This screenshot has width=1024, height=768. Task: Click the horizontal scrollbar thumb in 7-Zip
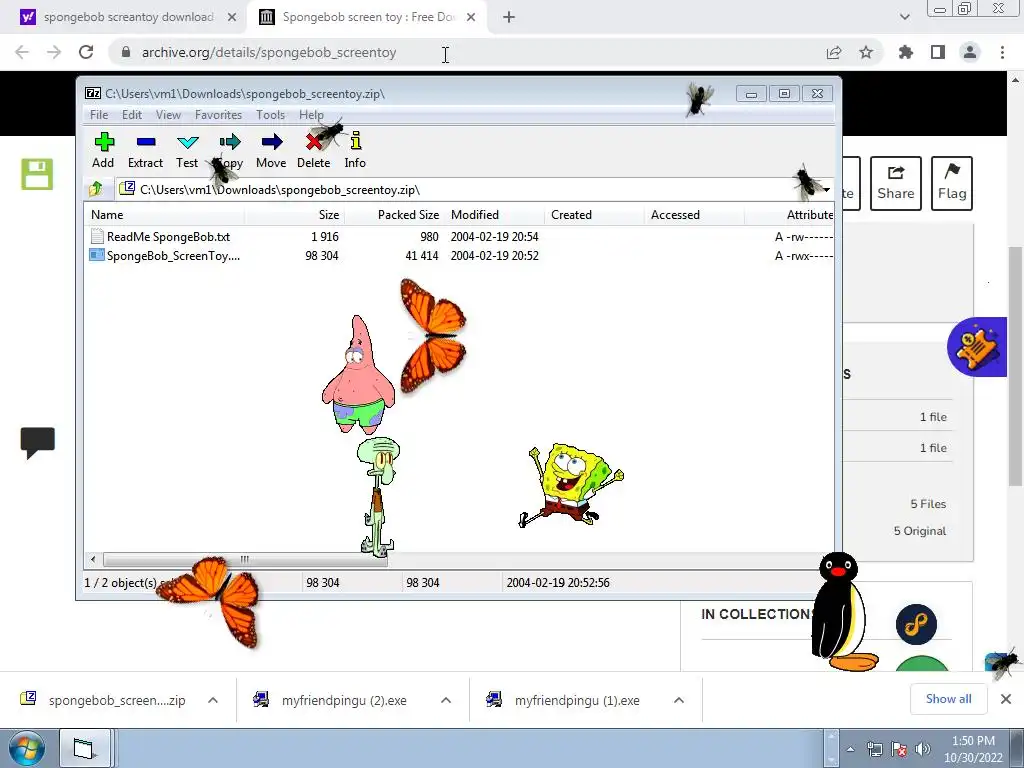click(245, 559)
